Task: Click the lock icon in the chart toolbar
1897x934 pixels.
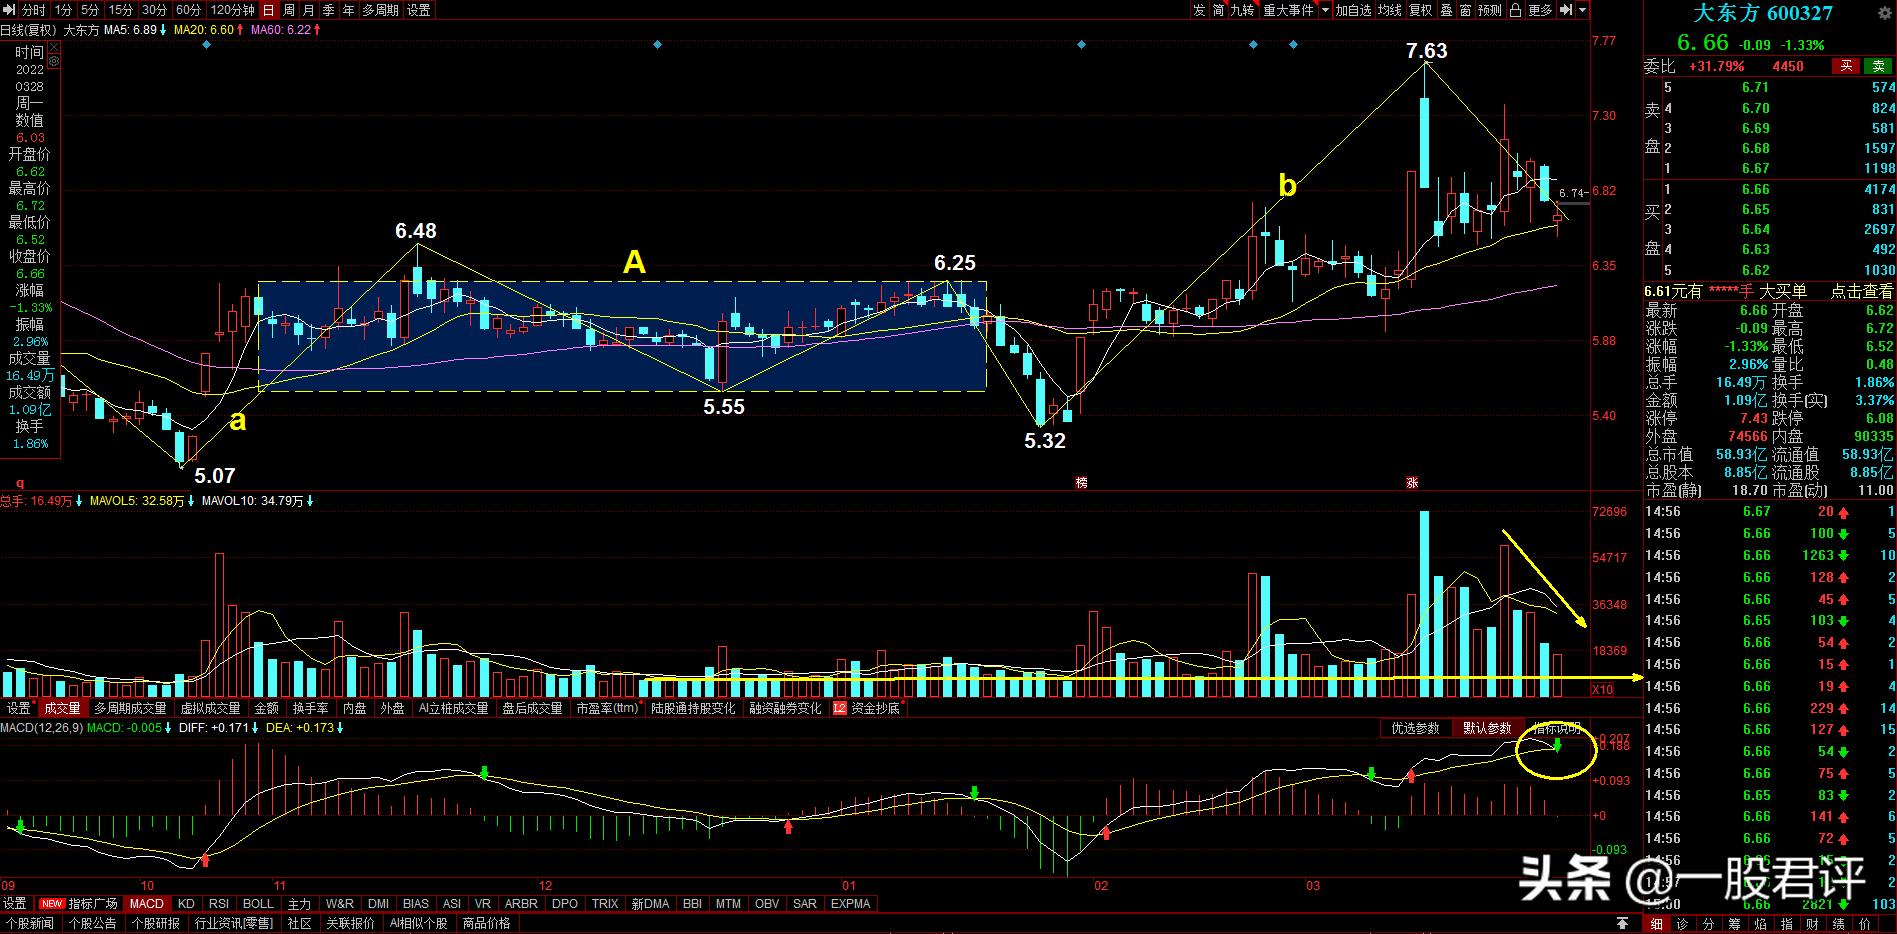Action: click(1516, 10)
